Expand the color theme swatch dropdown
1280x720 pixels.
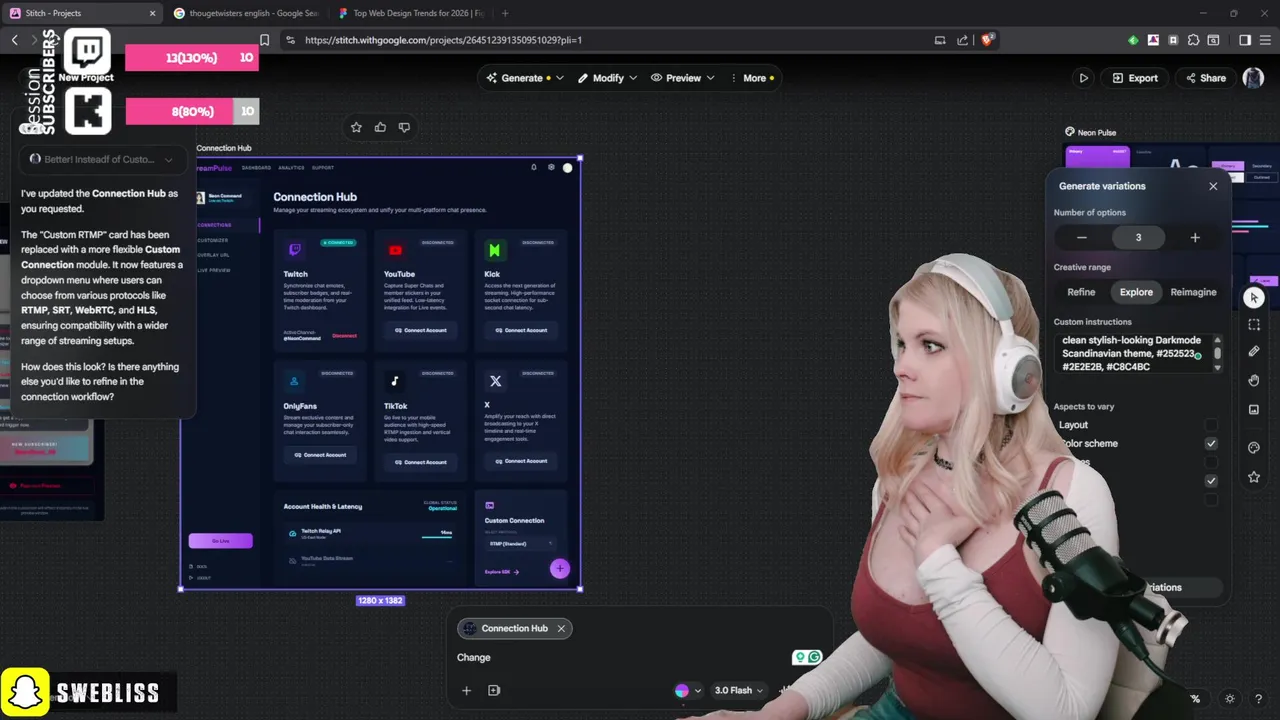688,690
